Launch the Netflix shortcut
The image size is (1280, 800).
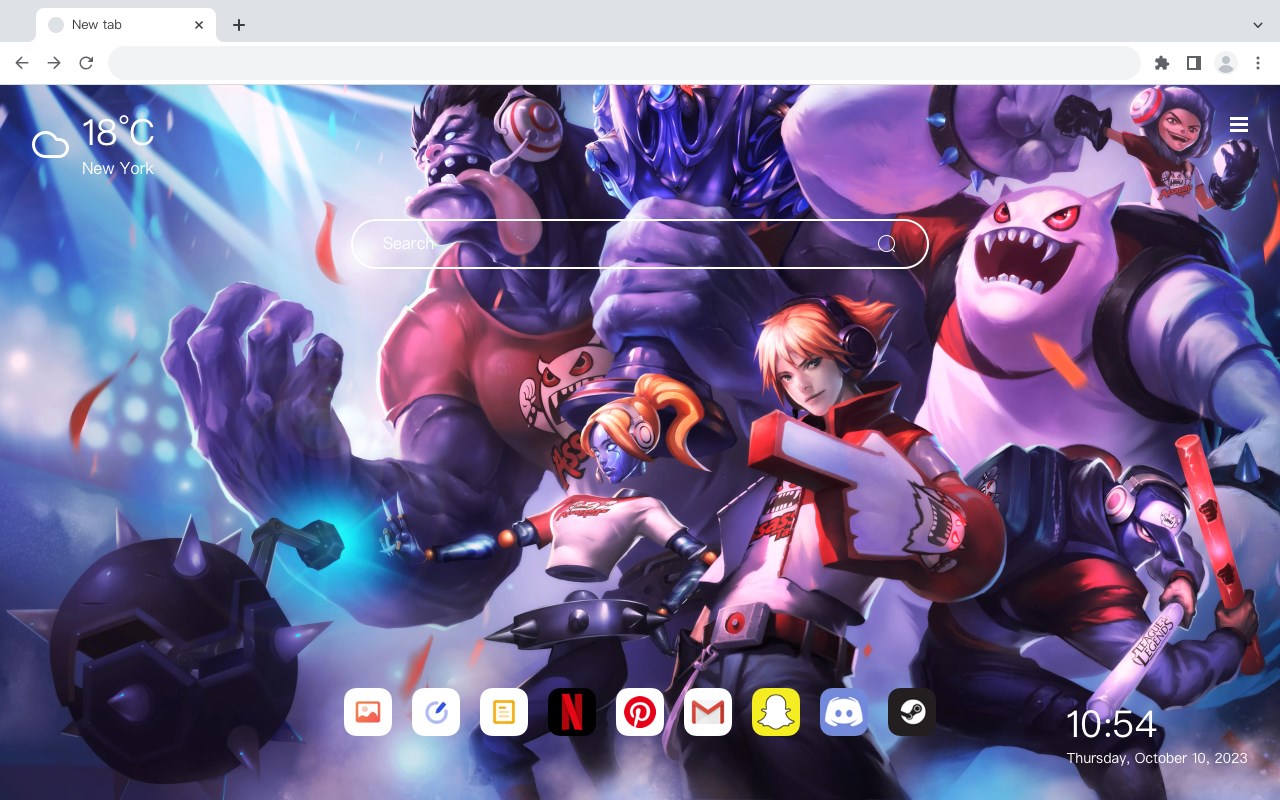tap(572, 712)
